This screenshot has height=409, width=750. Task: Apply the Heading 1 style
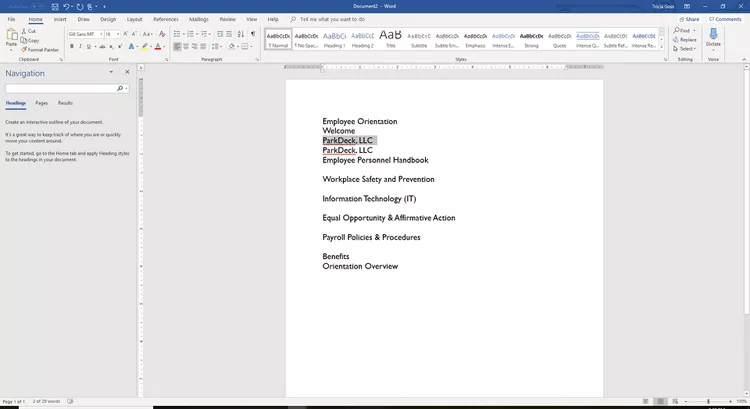(x=334, y=39)
